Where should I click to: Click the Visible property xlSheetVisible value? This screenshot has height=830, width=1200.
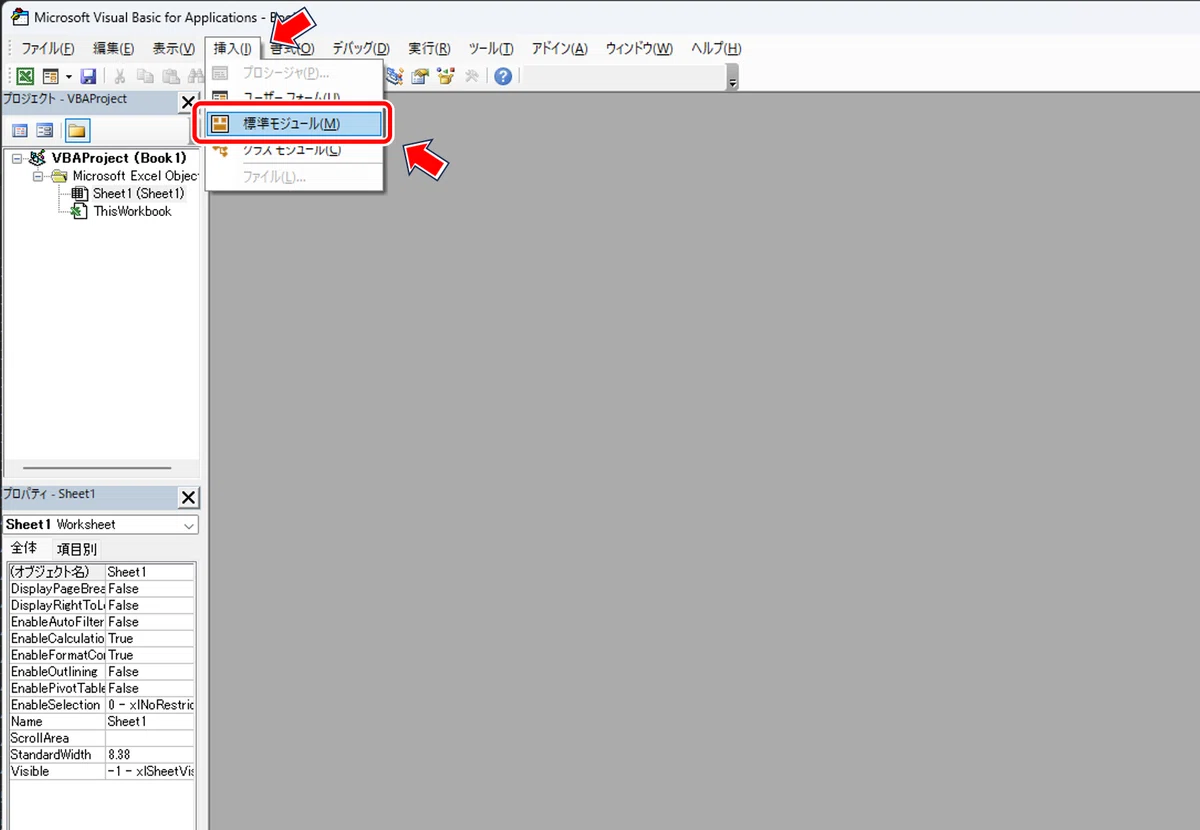tap(150, 771)
